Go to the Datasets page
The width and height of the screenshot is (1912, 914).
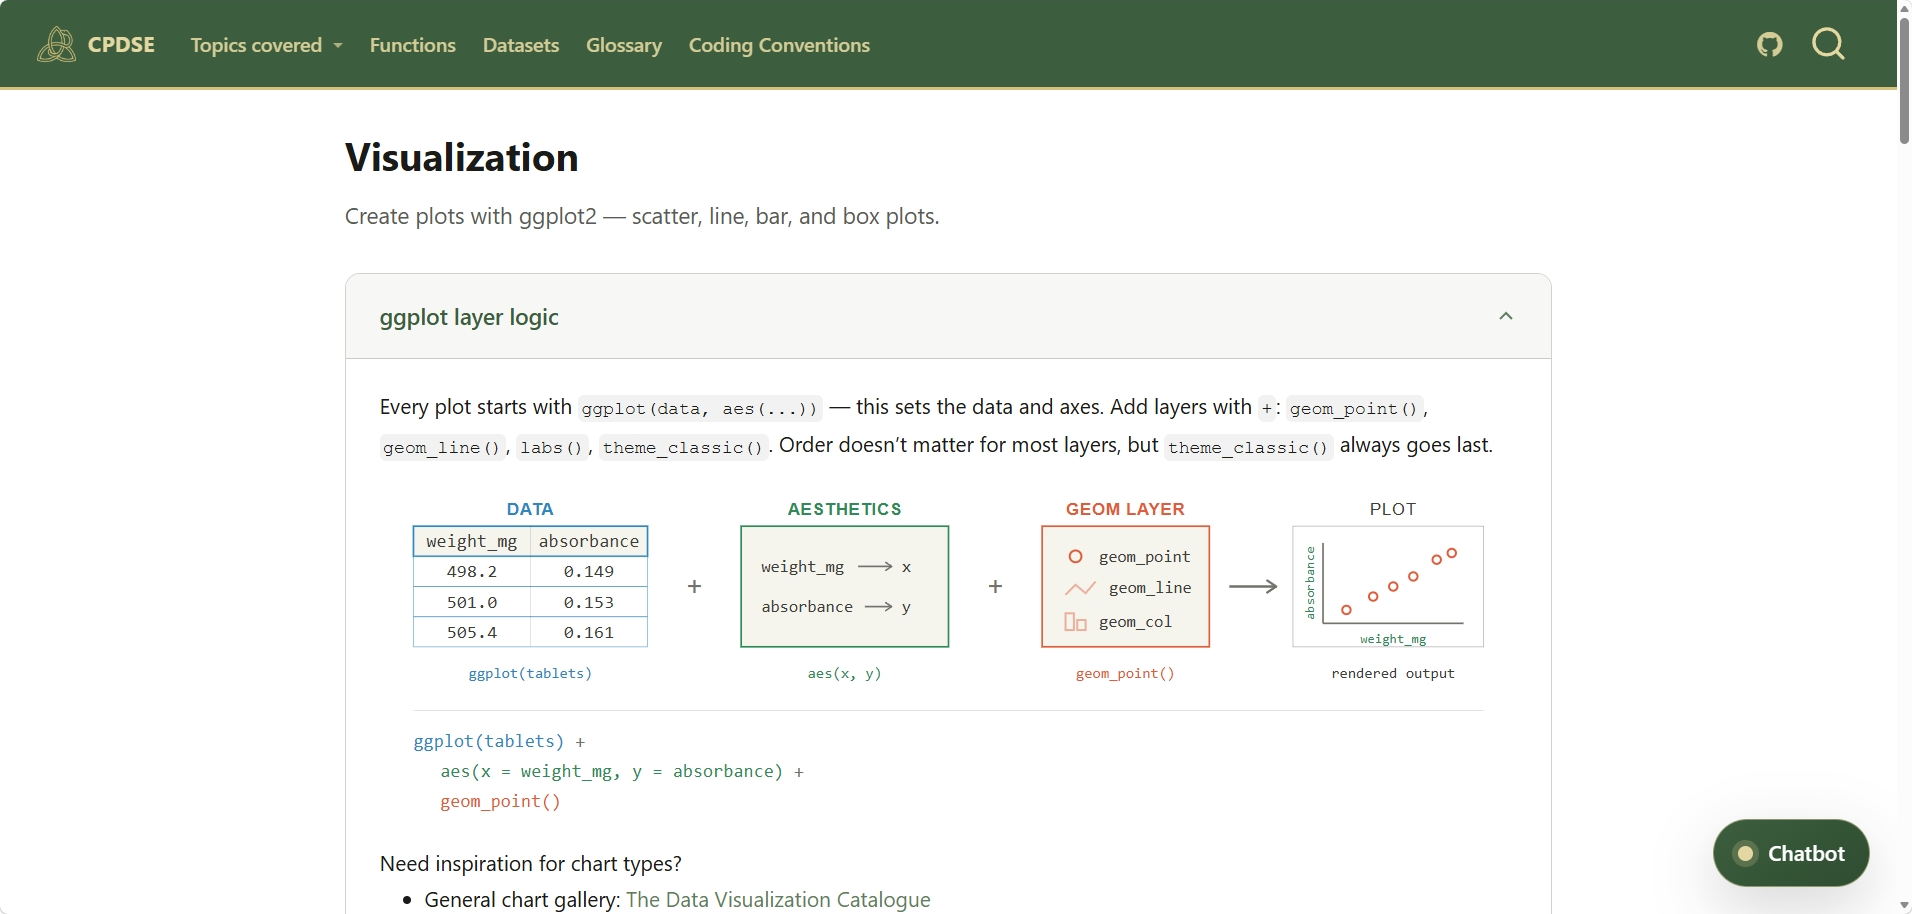[x=521, y=45]
